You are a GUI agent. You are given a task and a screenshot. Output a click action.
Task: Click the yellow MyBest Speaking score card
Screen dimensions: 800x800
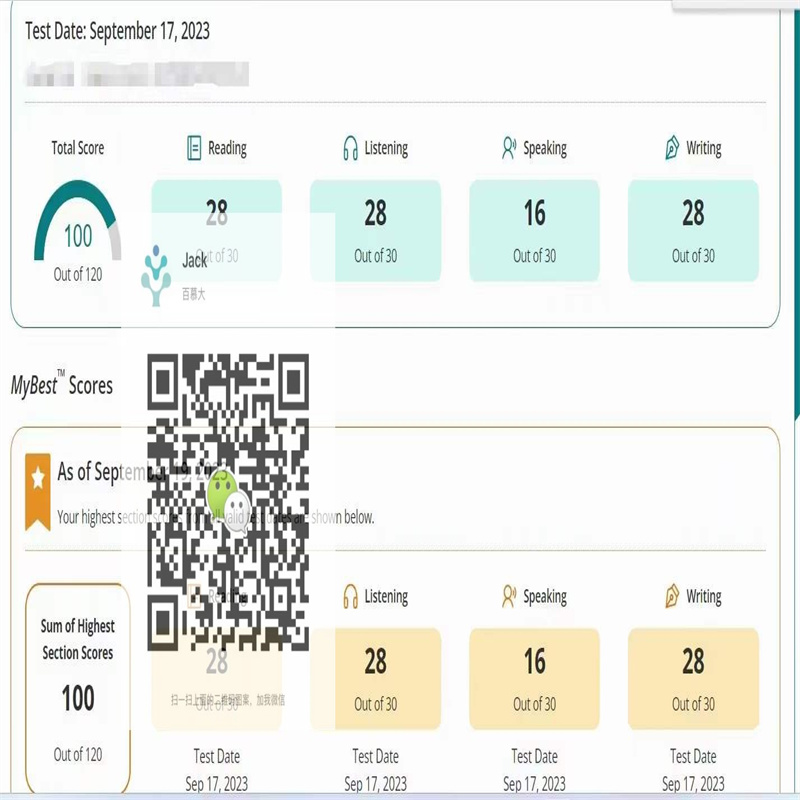[x=534, y=678]
